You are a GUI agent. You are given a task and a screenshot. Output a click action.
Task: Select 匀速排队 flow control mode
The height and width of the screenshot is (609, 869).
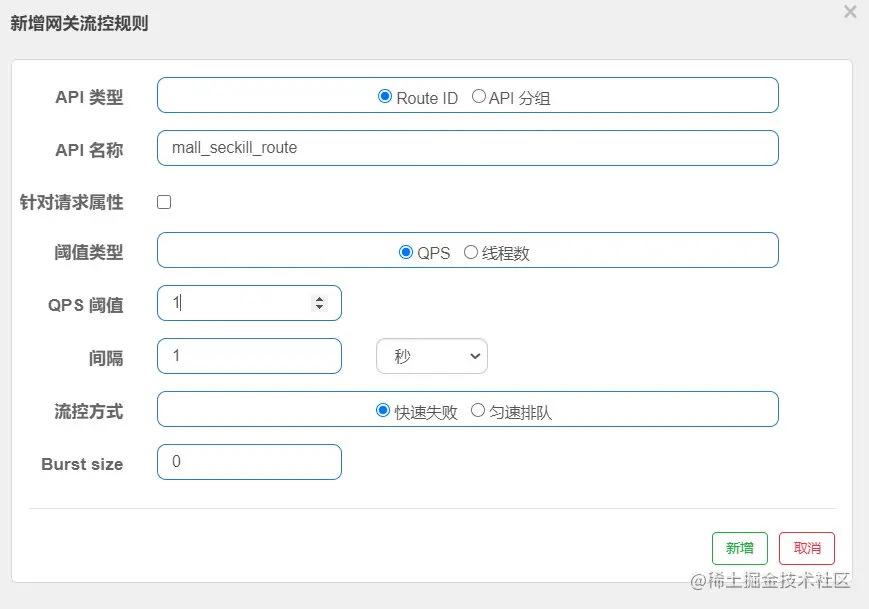click(478, 410)
